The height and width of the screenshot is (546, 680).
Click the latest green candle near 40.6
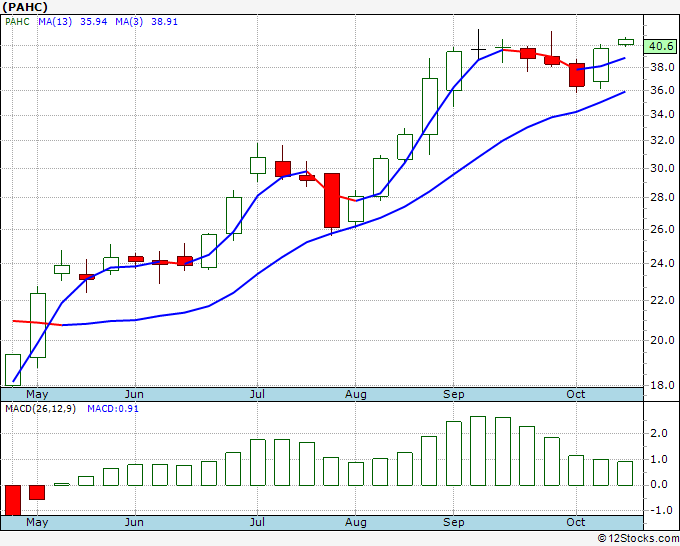[x=626, y=42]
